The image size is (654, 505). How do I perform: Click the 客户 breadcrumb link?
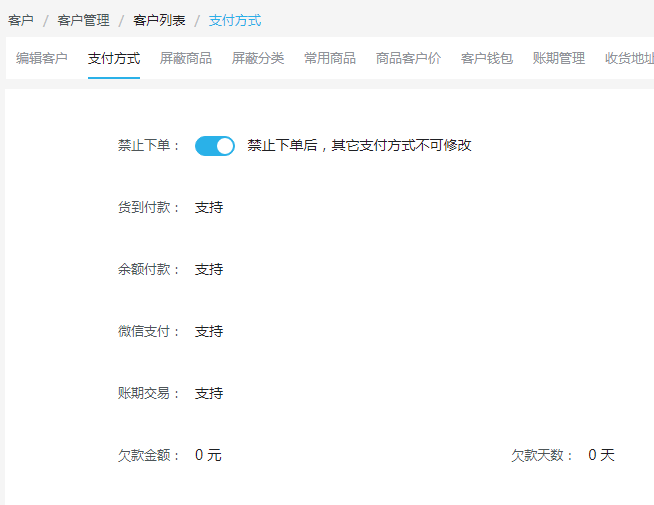point(20,20)
